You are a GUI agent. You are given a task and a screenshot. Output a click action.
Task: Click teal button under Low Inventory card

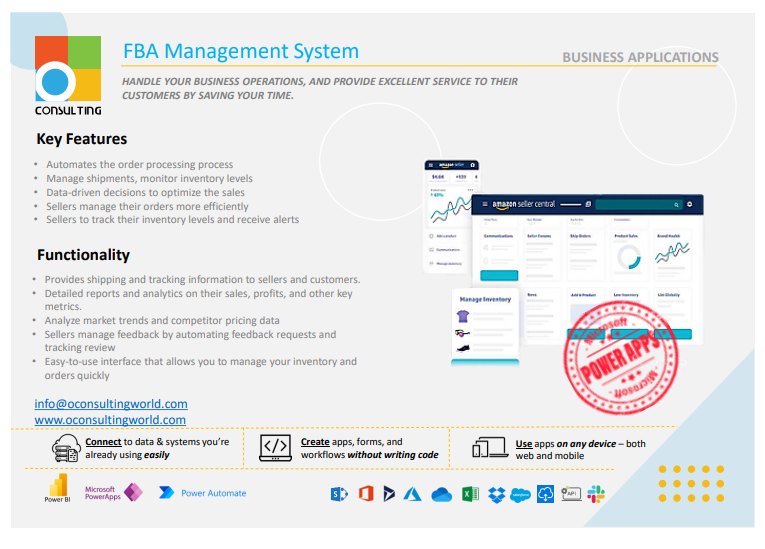pyautogui.click(x=629, y=334)
